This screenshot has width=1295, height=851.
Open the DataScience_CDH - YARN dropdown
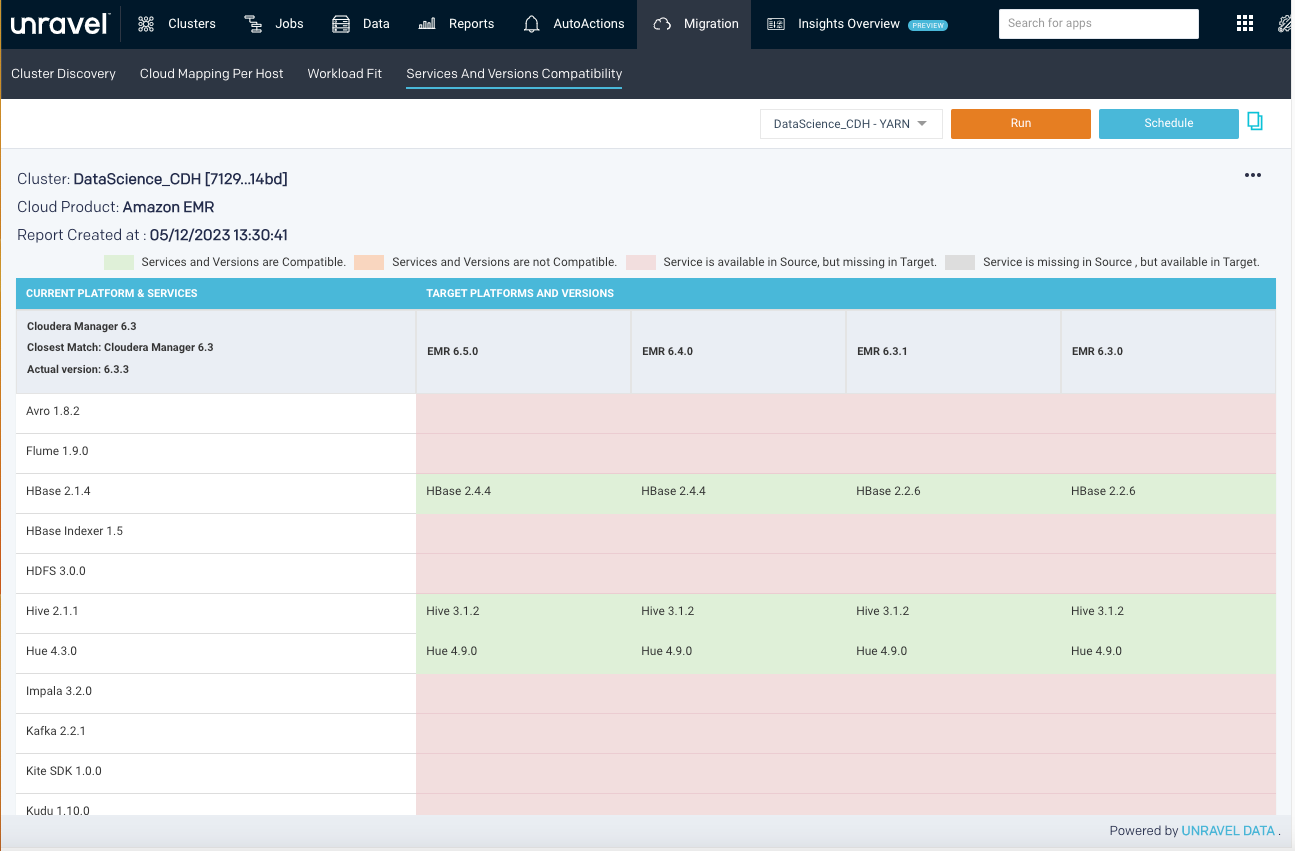point(851,124)
